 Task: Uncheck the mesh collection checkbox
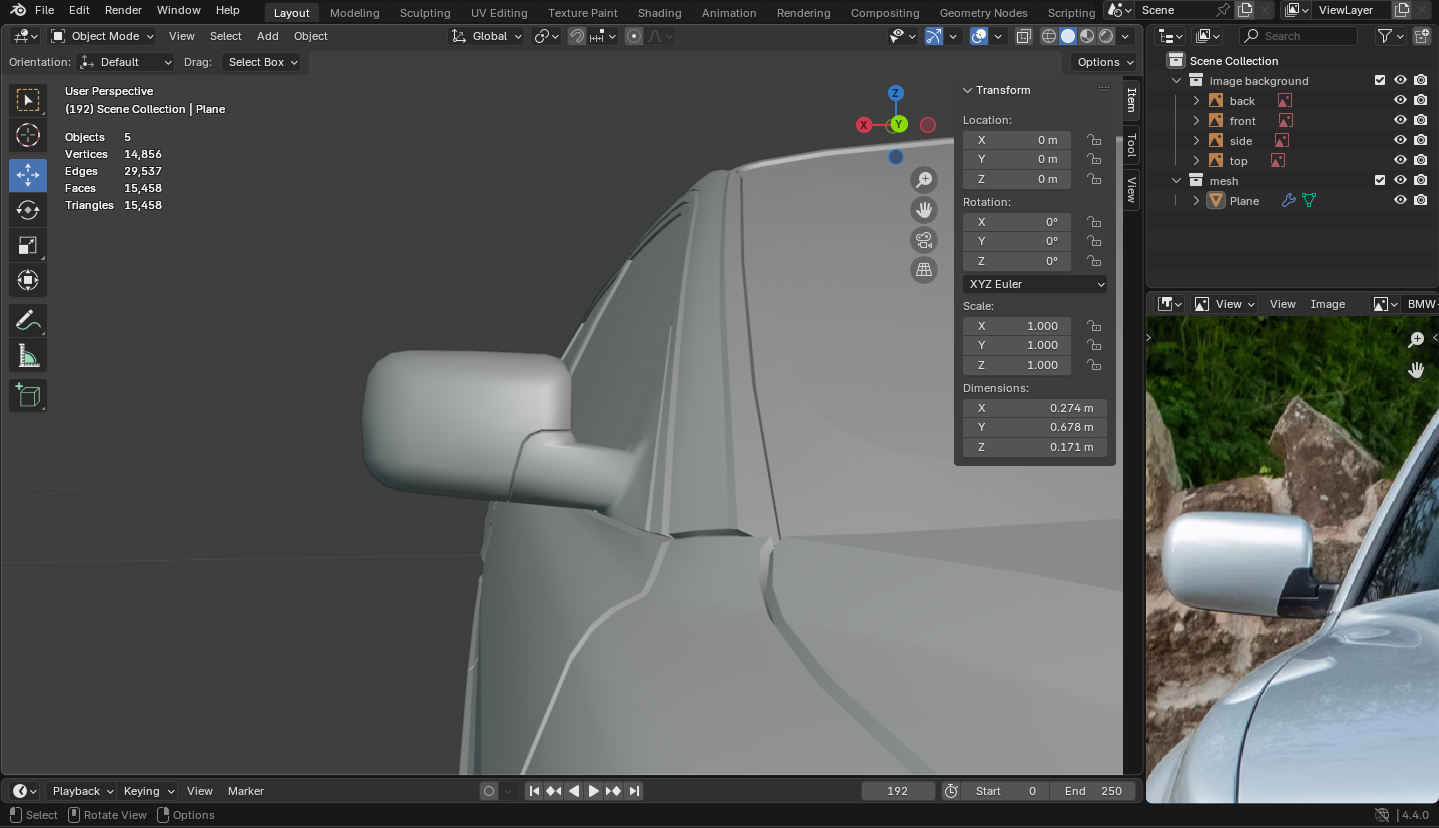(x=1380, y=181)
